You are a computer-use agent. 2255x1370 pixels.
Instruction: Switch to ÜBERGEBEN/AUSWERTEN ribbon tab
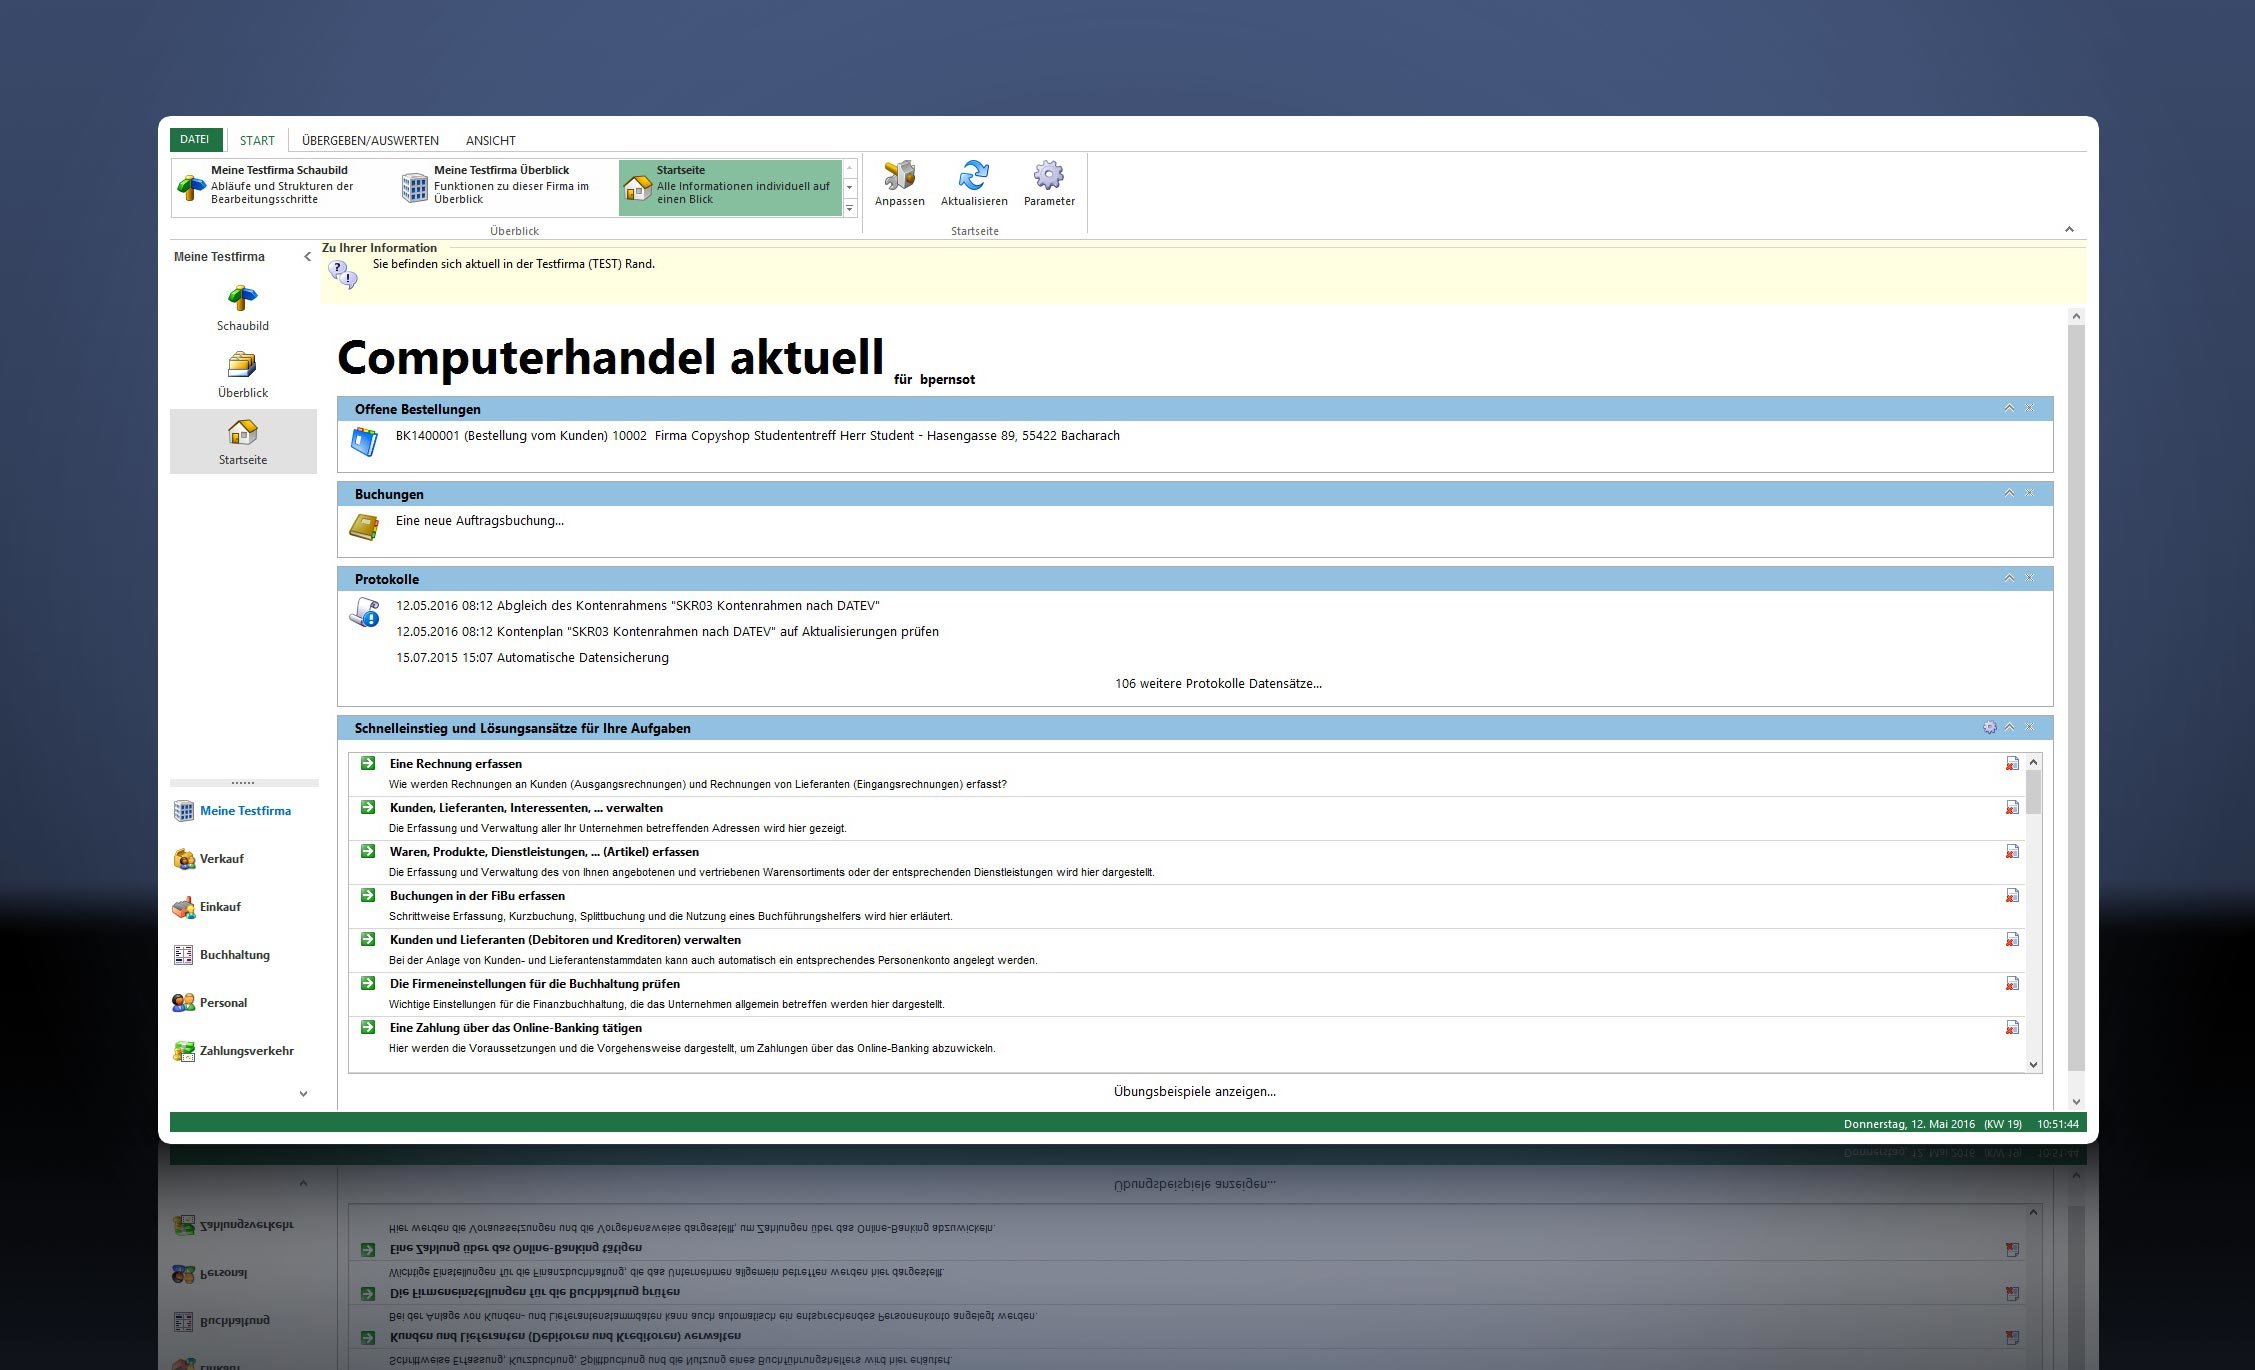[370, 141]
